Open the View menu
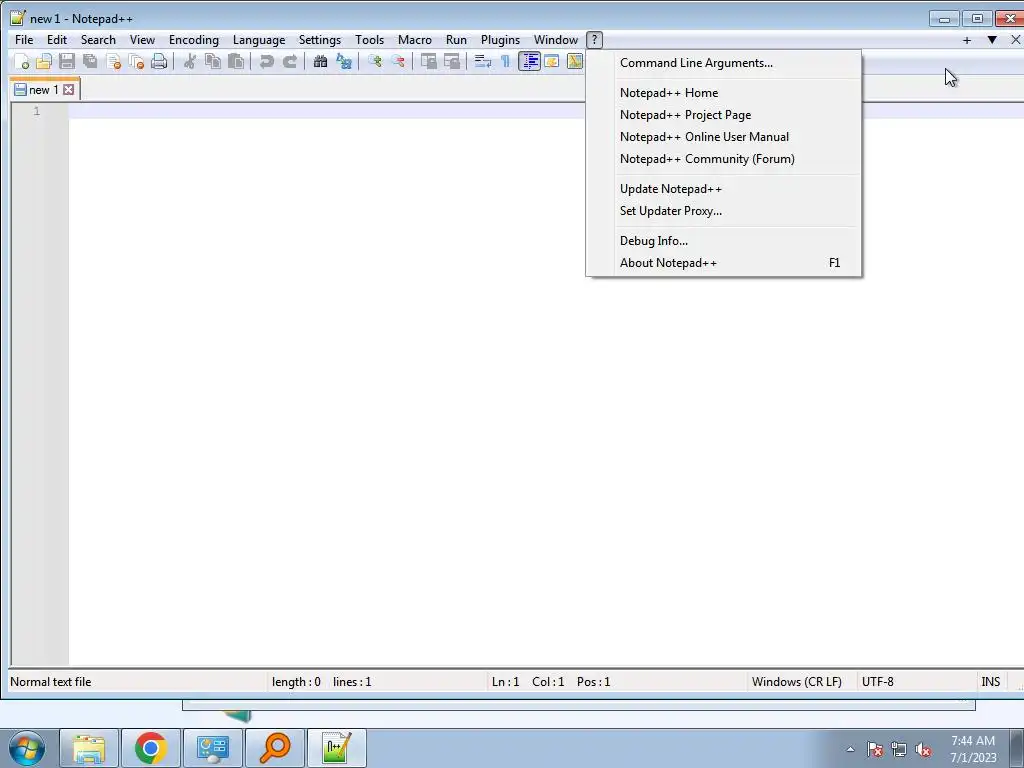This screenshot has height=768, width=1024. tap(142, 40)
